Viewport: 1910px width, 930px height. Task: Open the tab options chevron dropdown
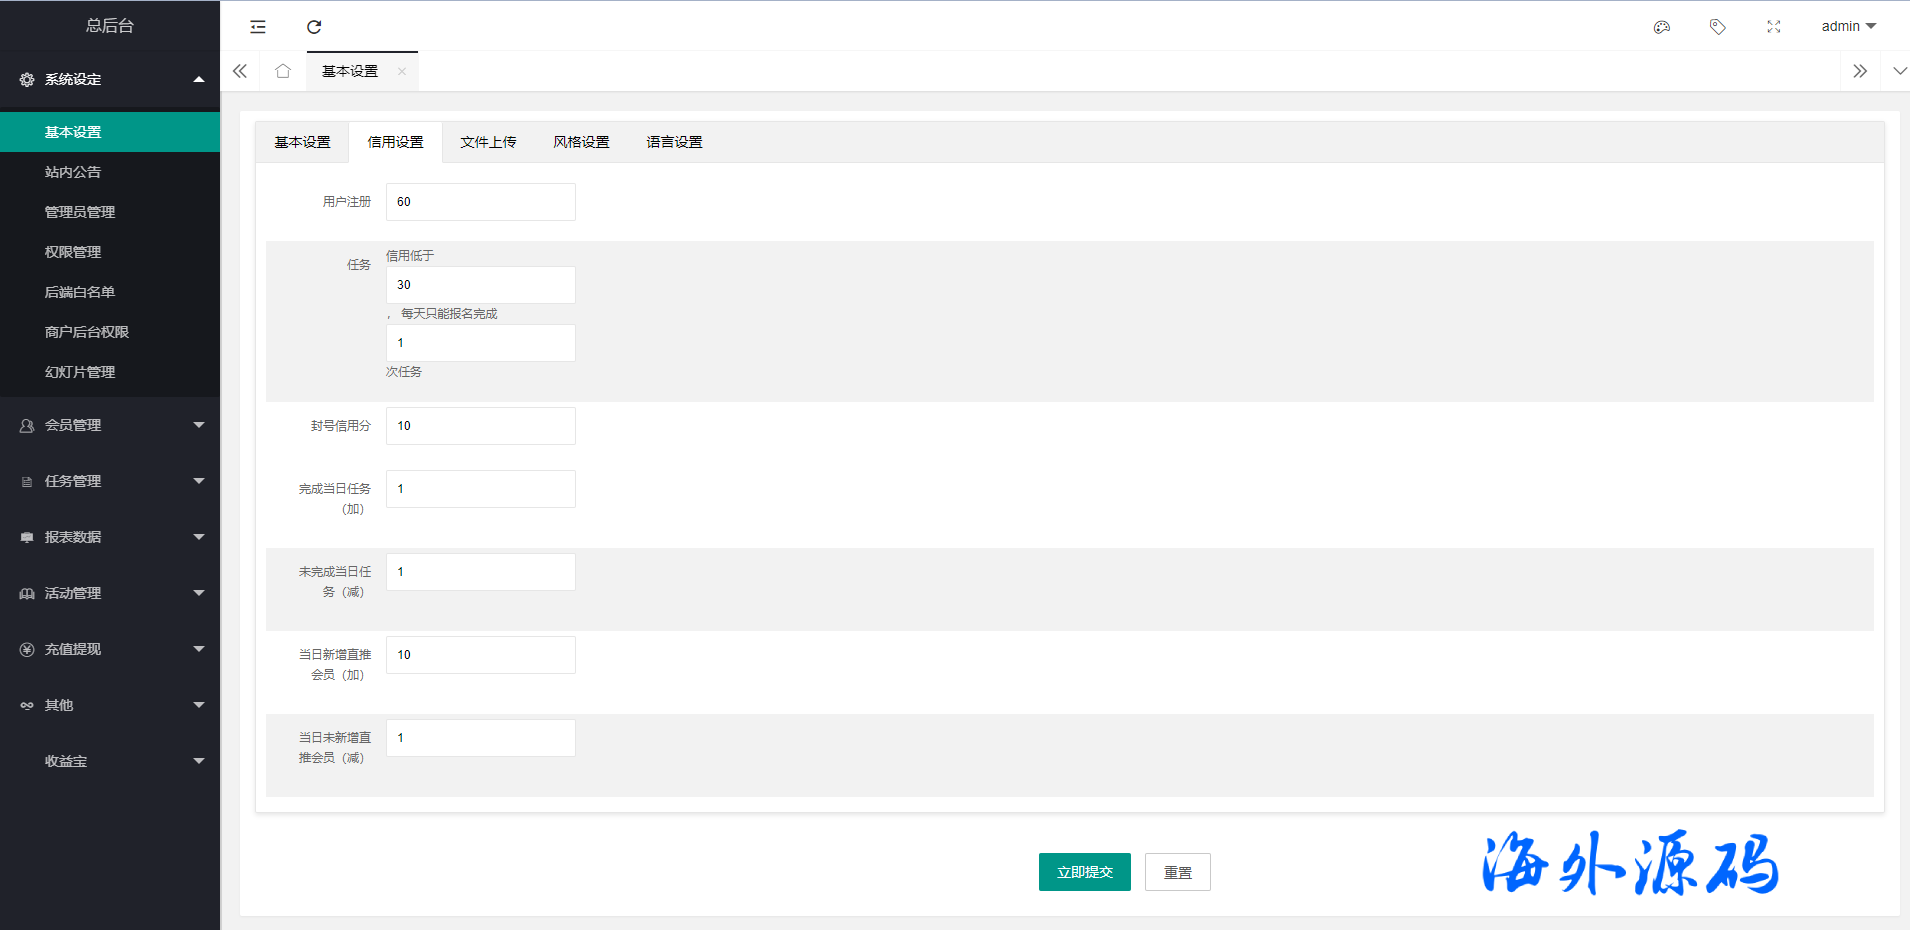coord(1899,71)
